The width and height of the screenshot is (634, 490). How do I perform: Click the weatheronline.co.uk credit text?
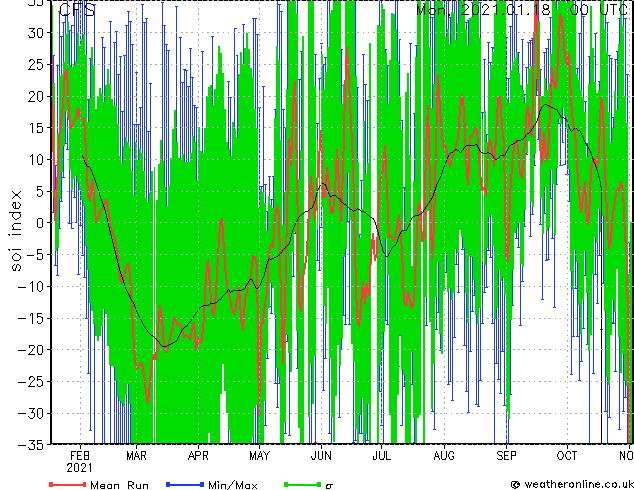click(578, 484)
